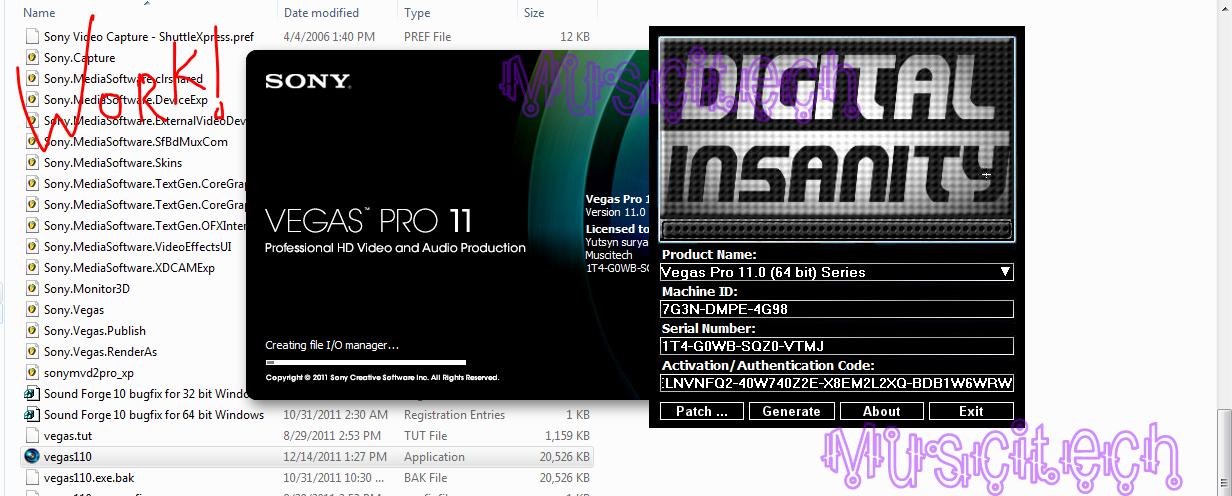The height and width of the screenshot is (496, 1232).
Task: Select the Sony.Vegas file icon
Action: pos(31,310)
